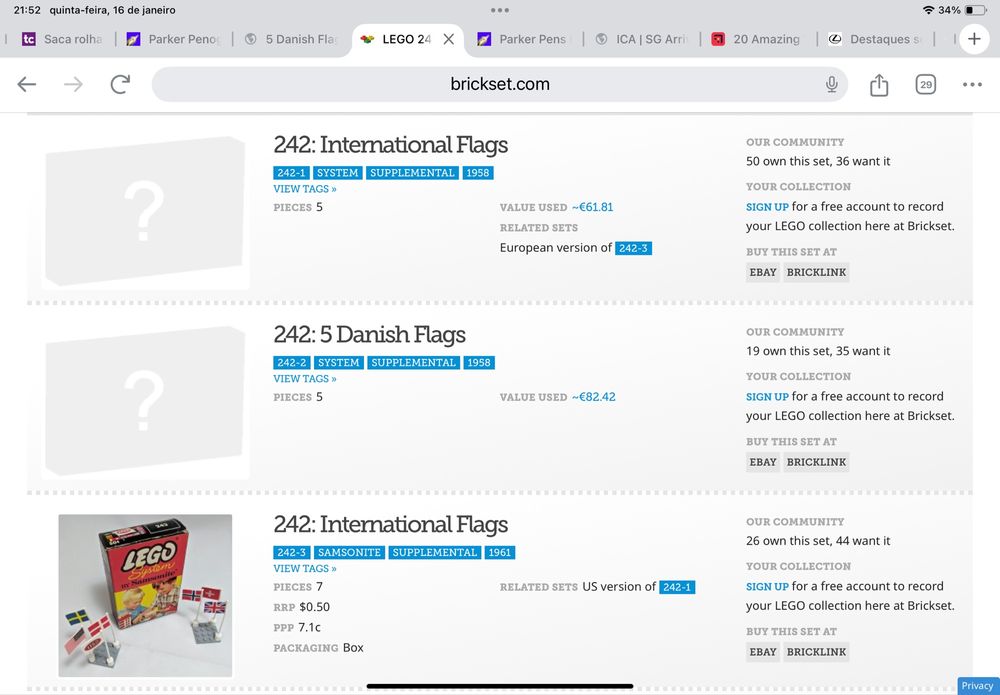Select SYSTEM tag on 242-1 set

point(337,173)
